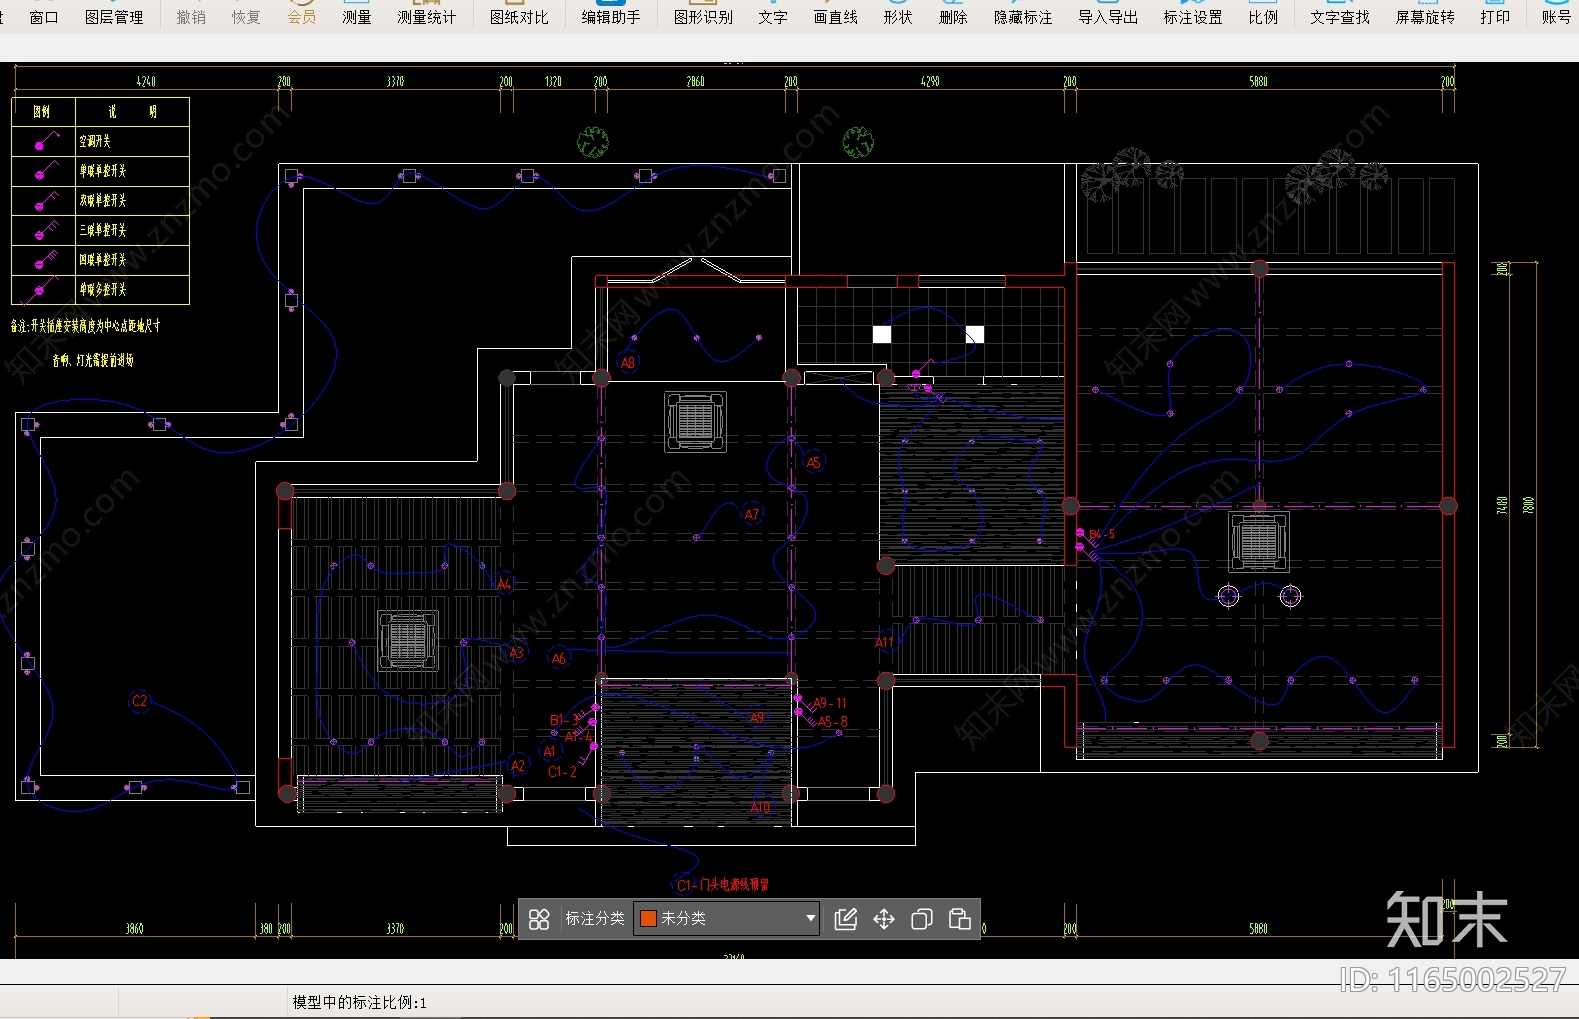Click the edit annotation pencil icon

click(846, 919)
